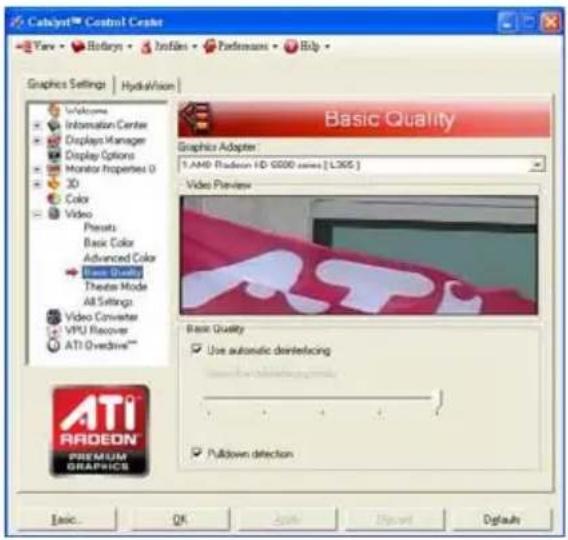Click the Discard button
The image size is (568, 540).
394,520
